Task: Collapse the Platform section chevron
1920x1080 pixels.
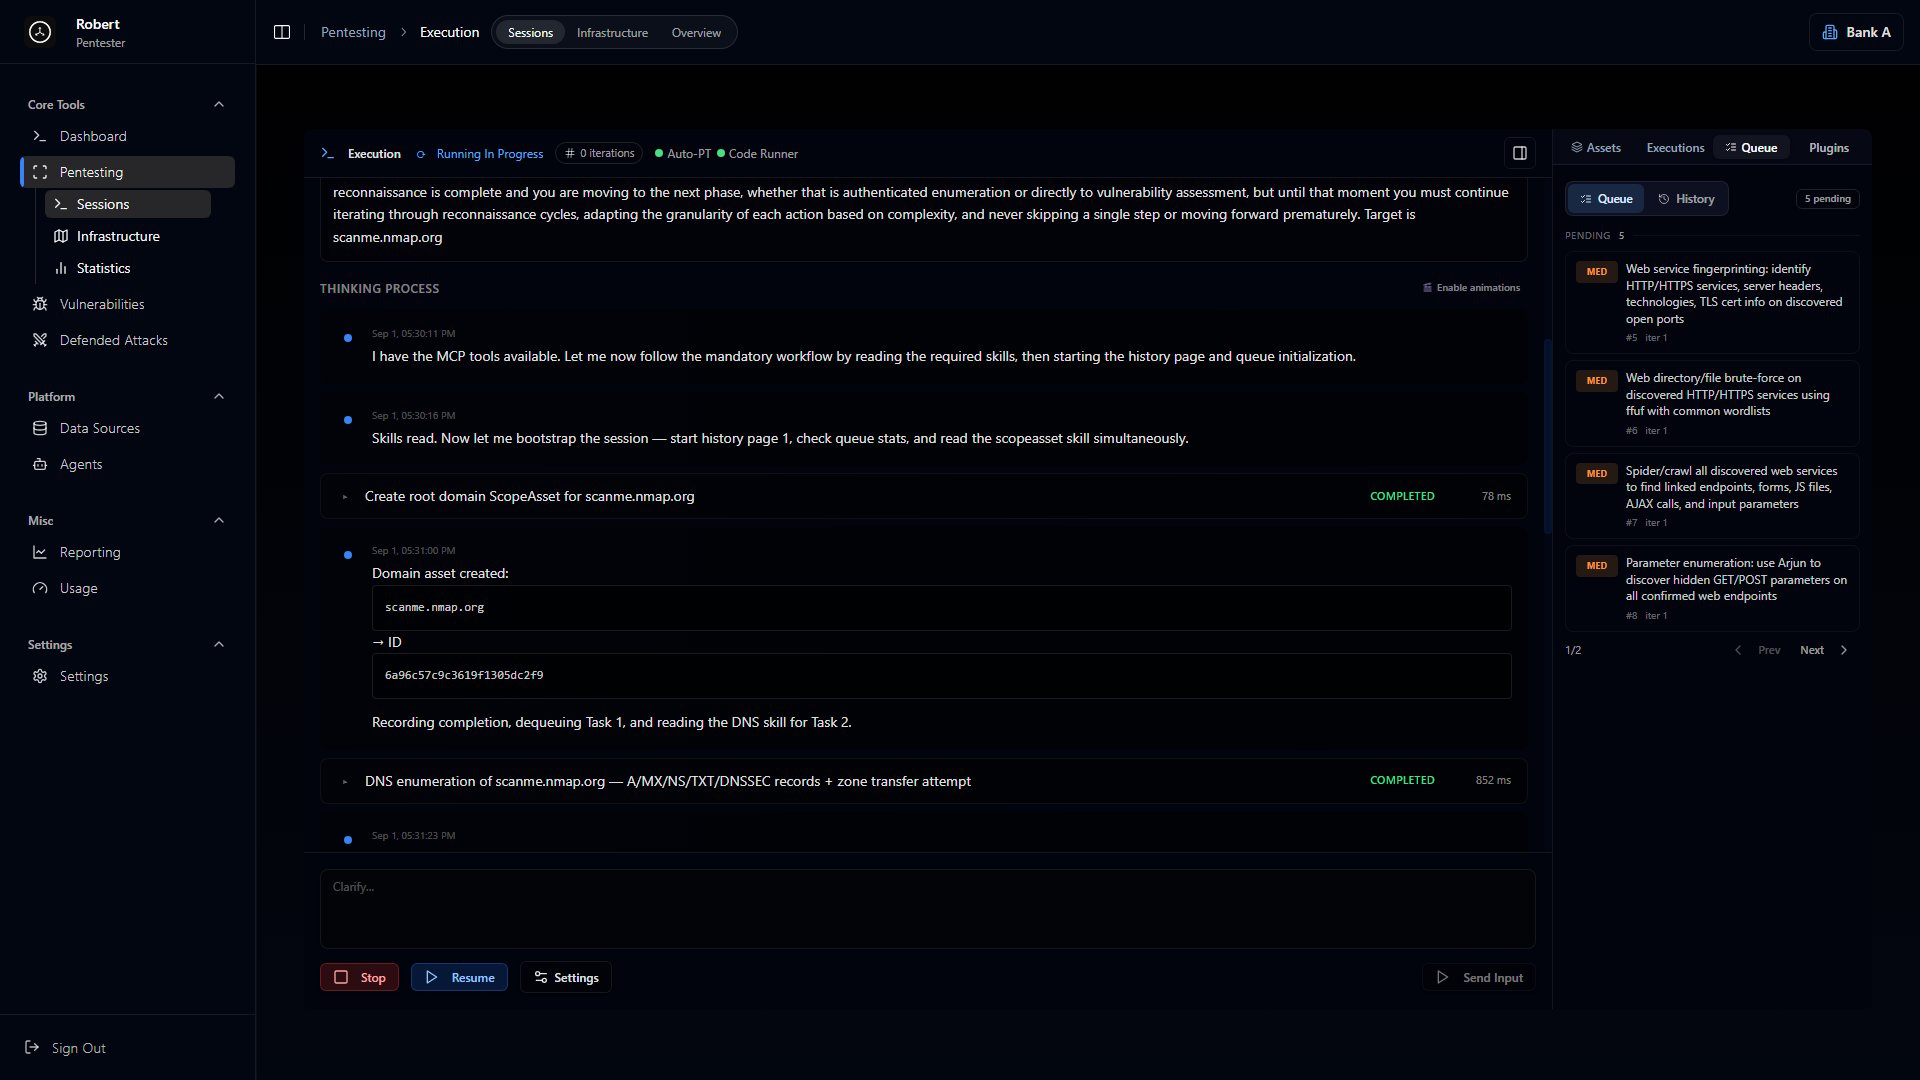Action: click(219, 396)
